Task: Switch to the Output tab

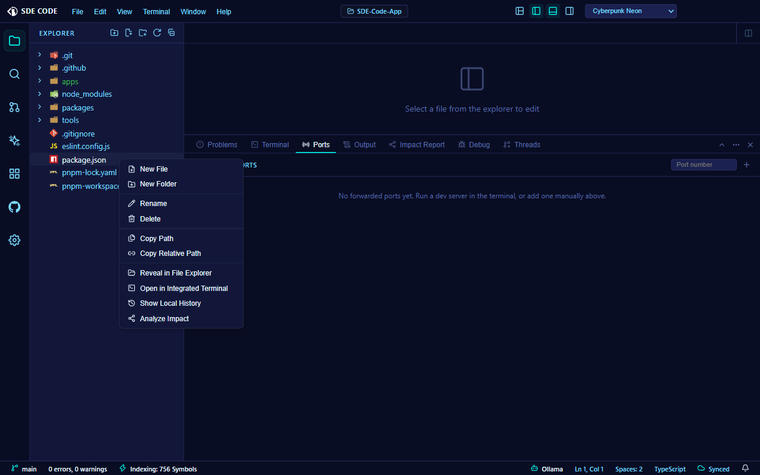Action: (x=359, y=145)
